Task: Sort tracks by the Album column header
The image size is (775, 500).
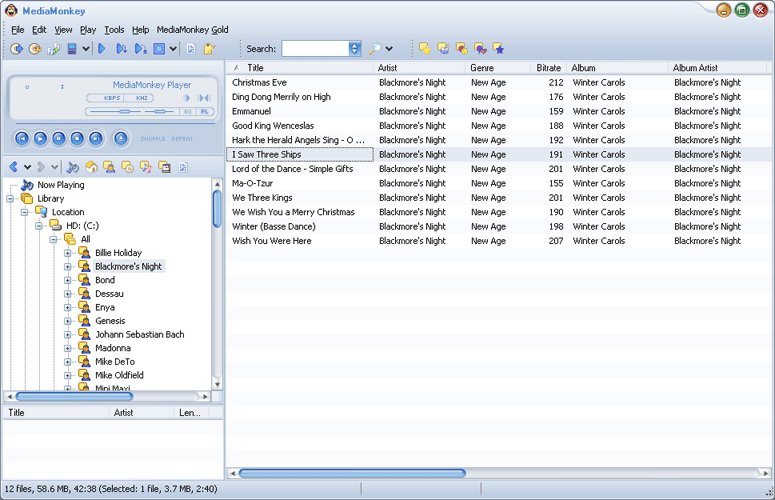Action: click(x=617, y=68)
